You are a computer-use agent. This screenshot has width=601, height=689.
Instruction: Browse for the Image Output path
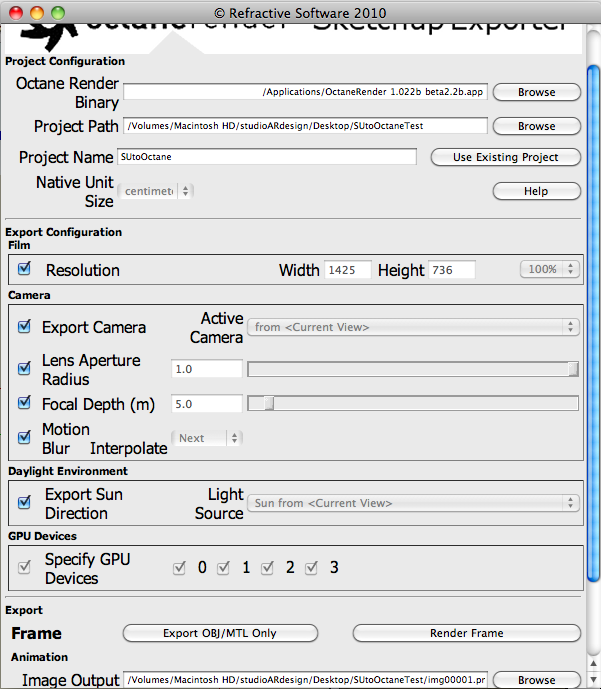[537, 680]
